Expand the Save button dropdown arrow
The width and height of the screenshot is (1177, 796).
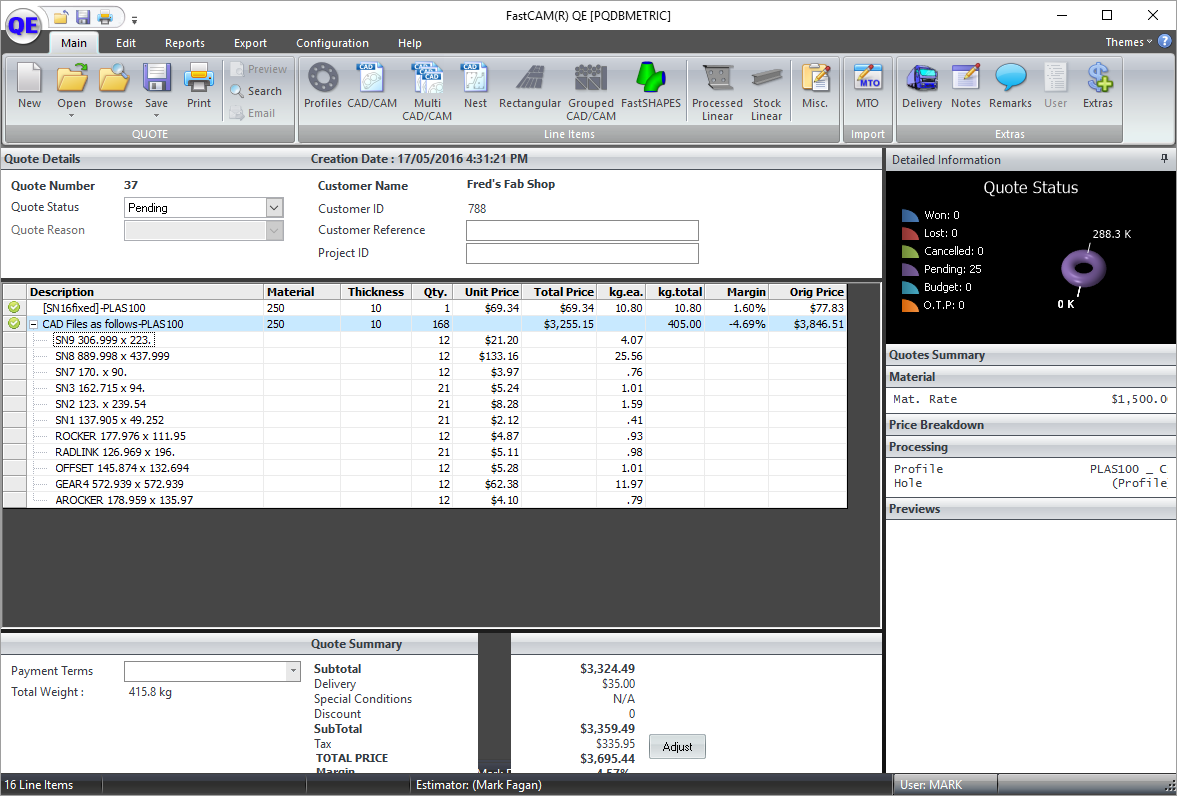(x=156, y=116)
